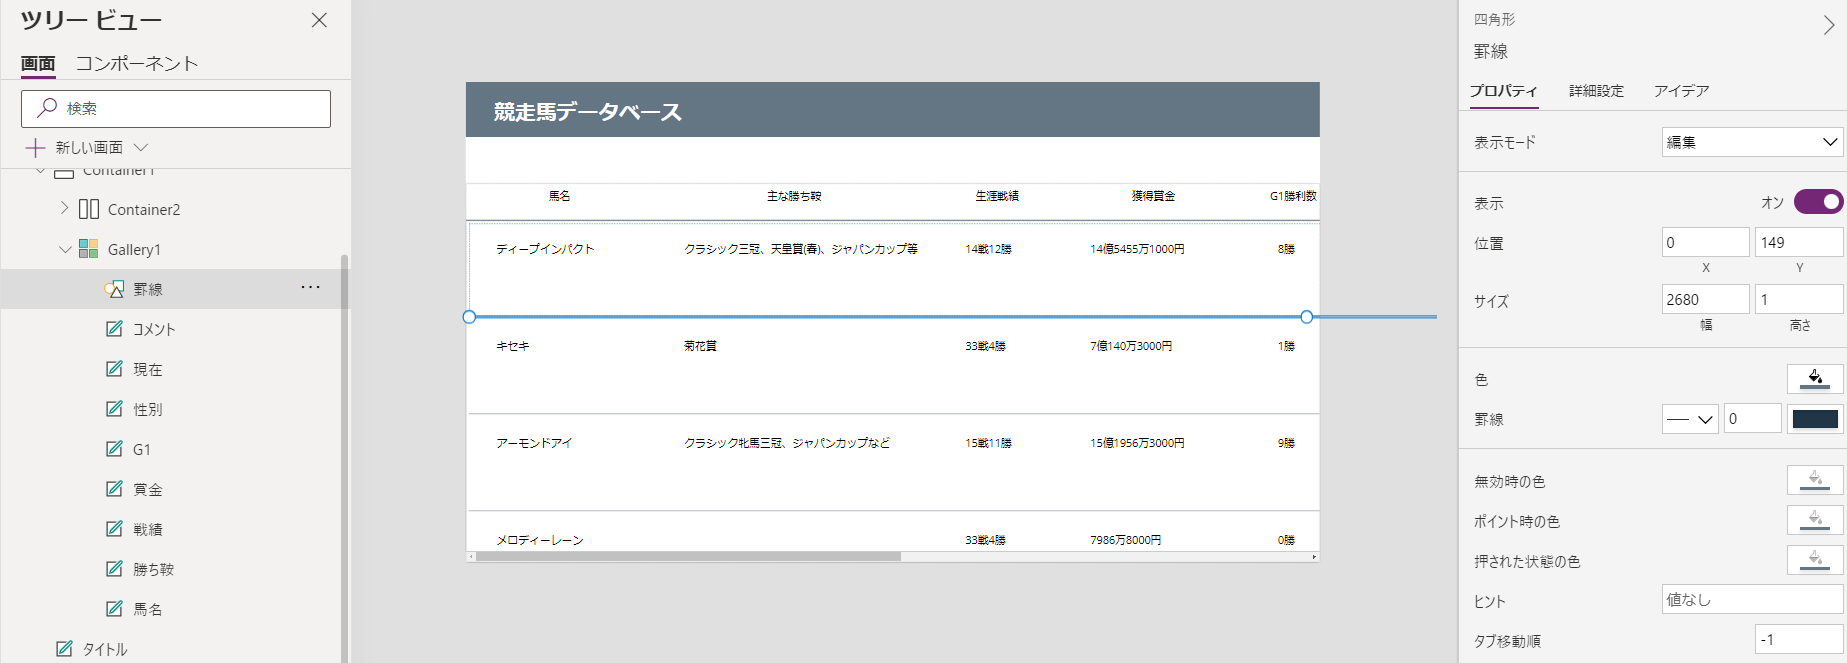Select タイトル in the tree view

(x=105, y=649)
